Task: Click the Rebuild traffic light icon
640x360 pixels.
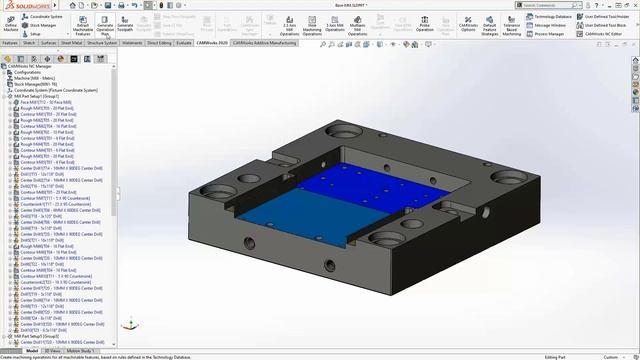Action: (161, 5)
